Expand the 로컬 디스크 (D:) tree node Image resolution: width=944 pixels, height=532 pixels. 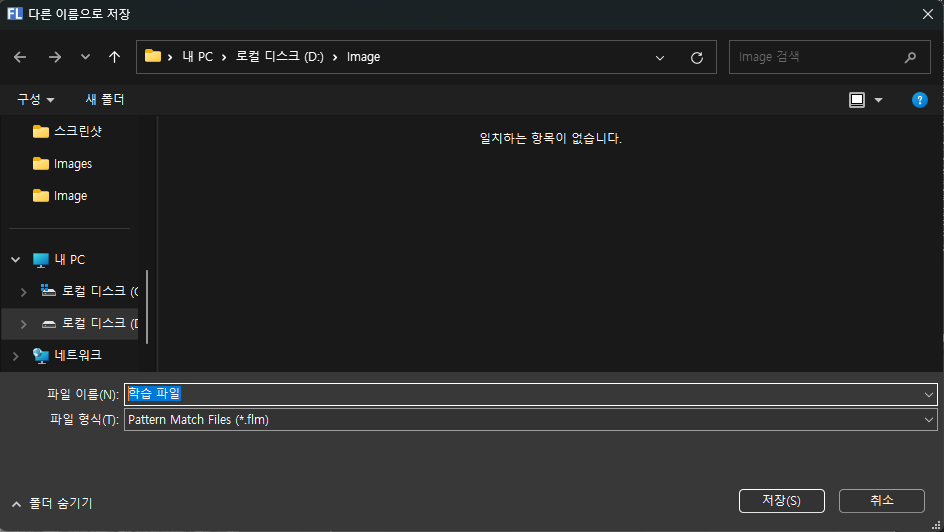[x=23, y=324]
